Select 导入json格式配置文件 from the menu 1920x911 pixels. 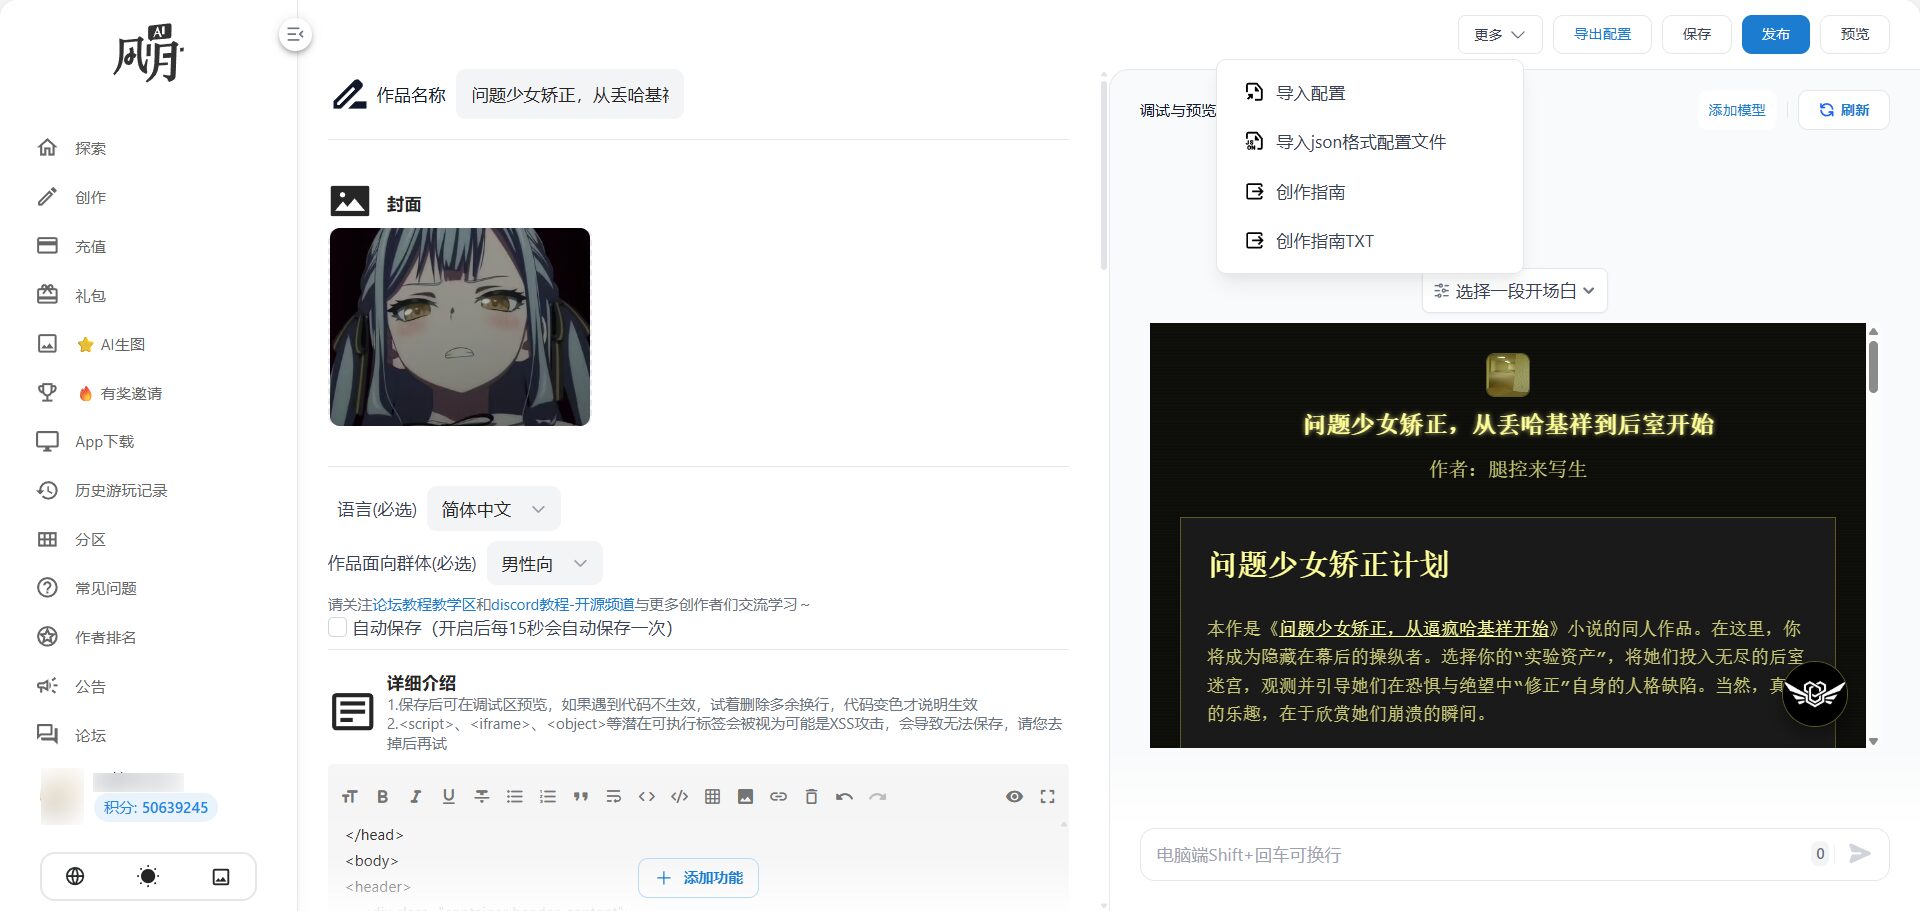[1360, 142]
